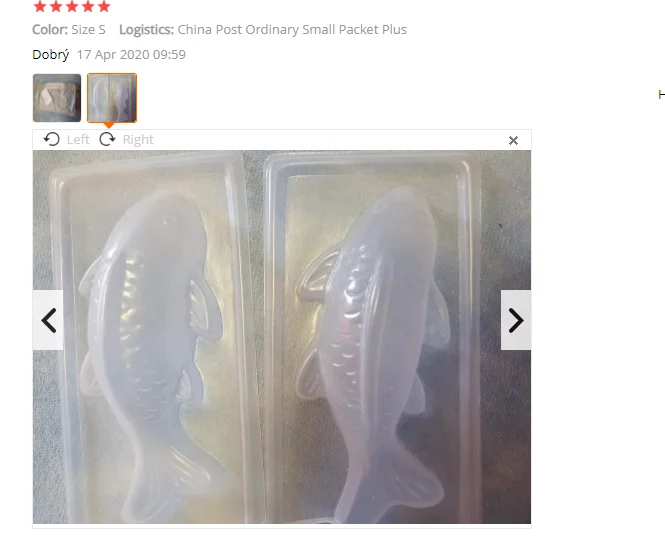Click the second red rating star
Screen dimensions: 665x545
[x=56, y=6]
